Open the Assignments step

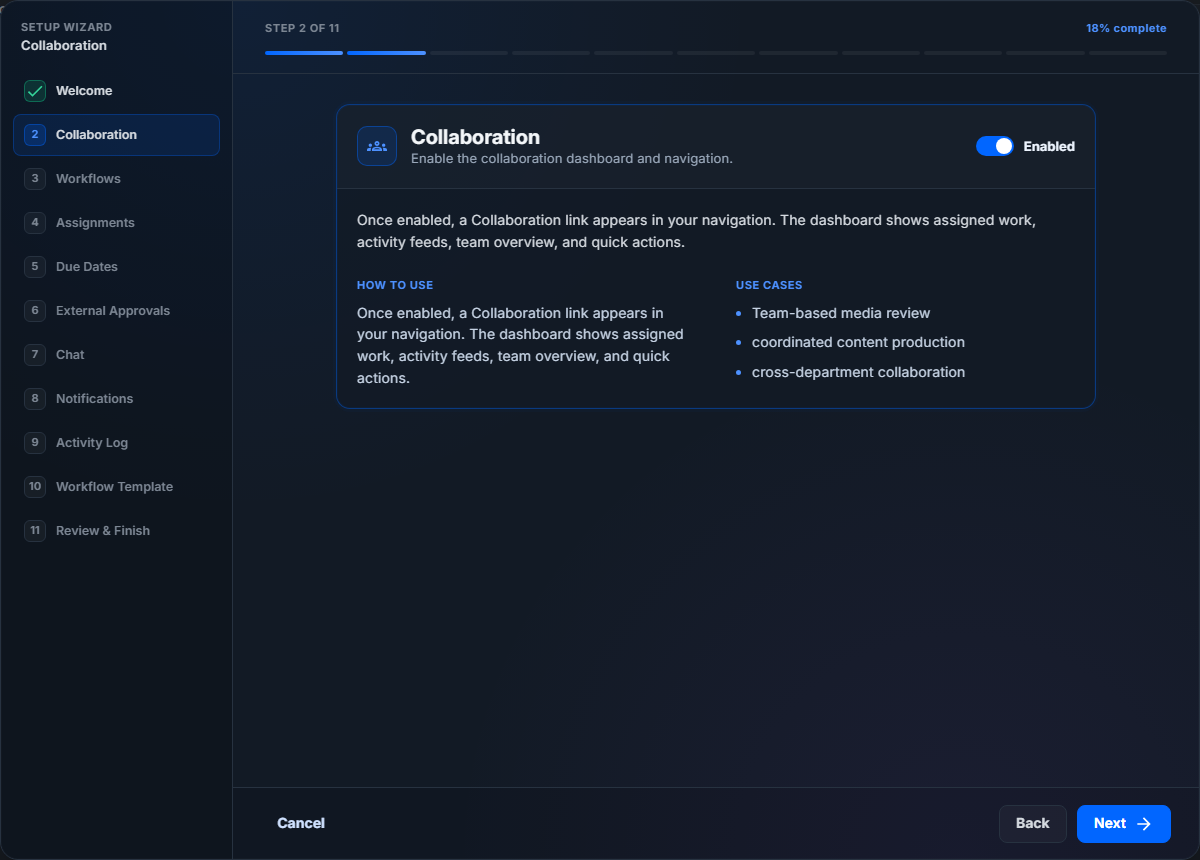(116, 223)
